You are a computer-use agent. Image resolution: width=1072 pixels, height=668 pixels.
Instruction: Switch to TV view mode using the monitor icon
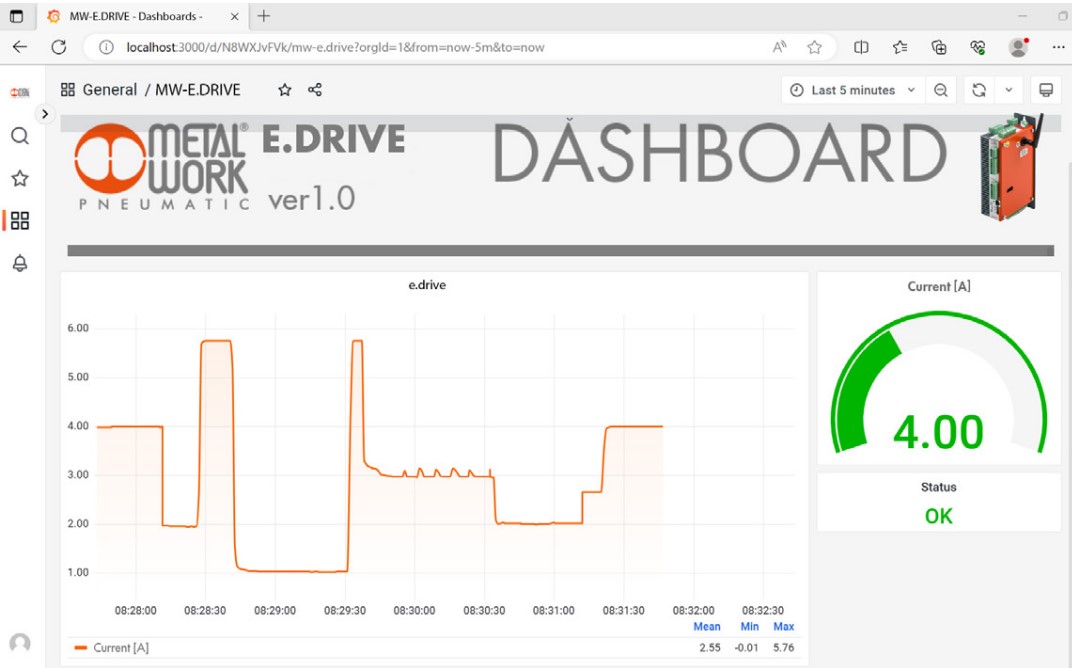click(1046, 90)
